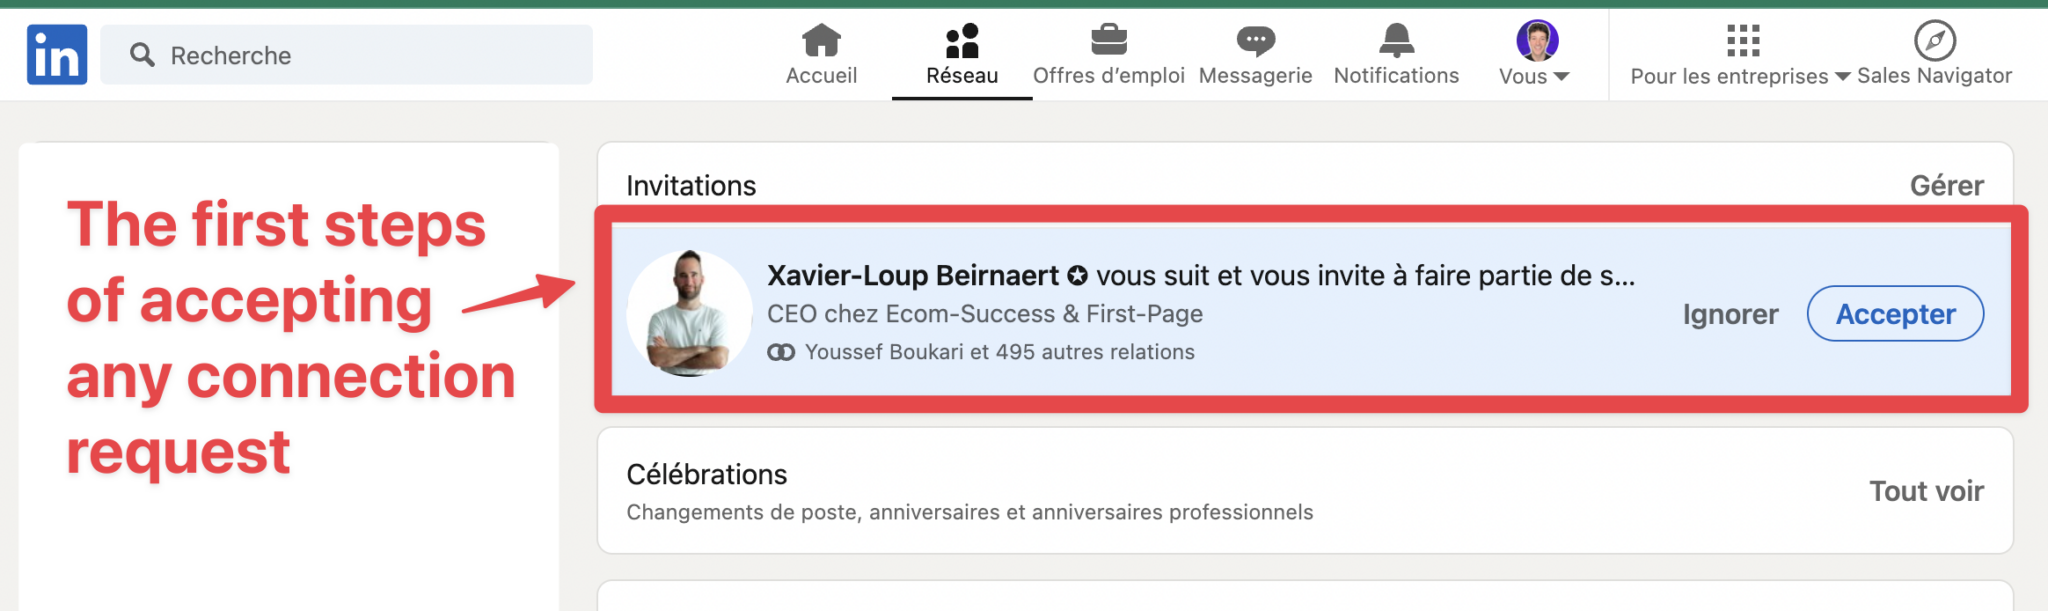Expand the Pour les entreprises chevron
This screenshot has height=611, width=2048.
click(1843, 75)
